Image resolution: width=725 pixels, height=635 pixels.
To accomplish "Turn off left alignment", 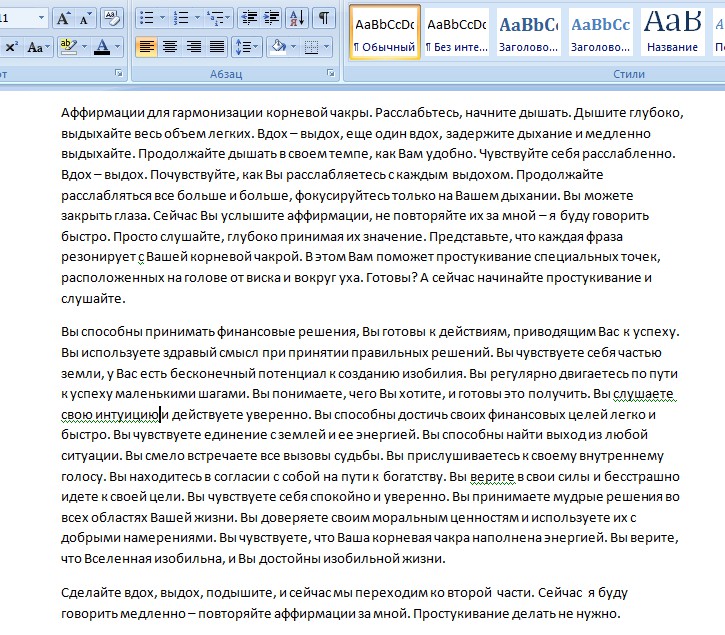I will pos(147,47).
